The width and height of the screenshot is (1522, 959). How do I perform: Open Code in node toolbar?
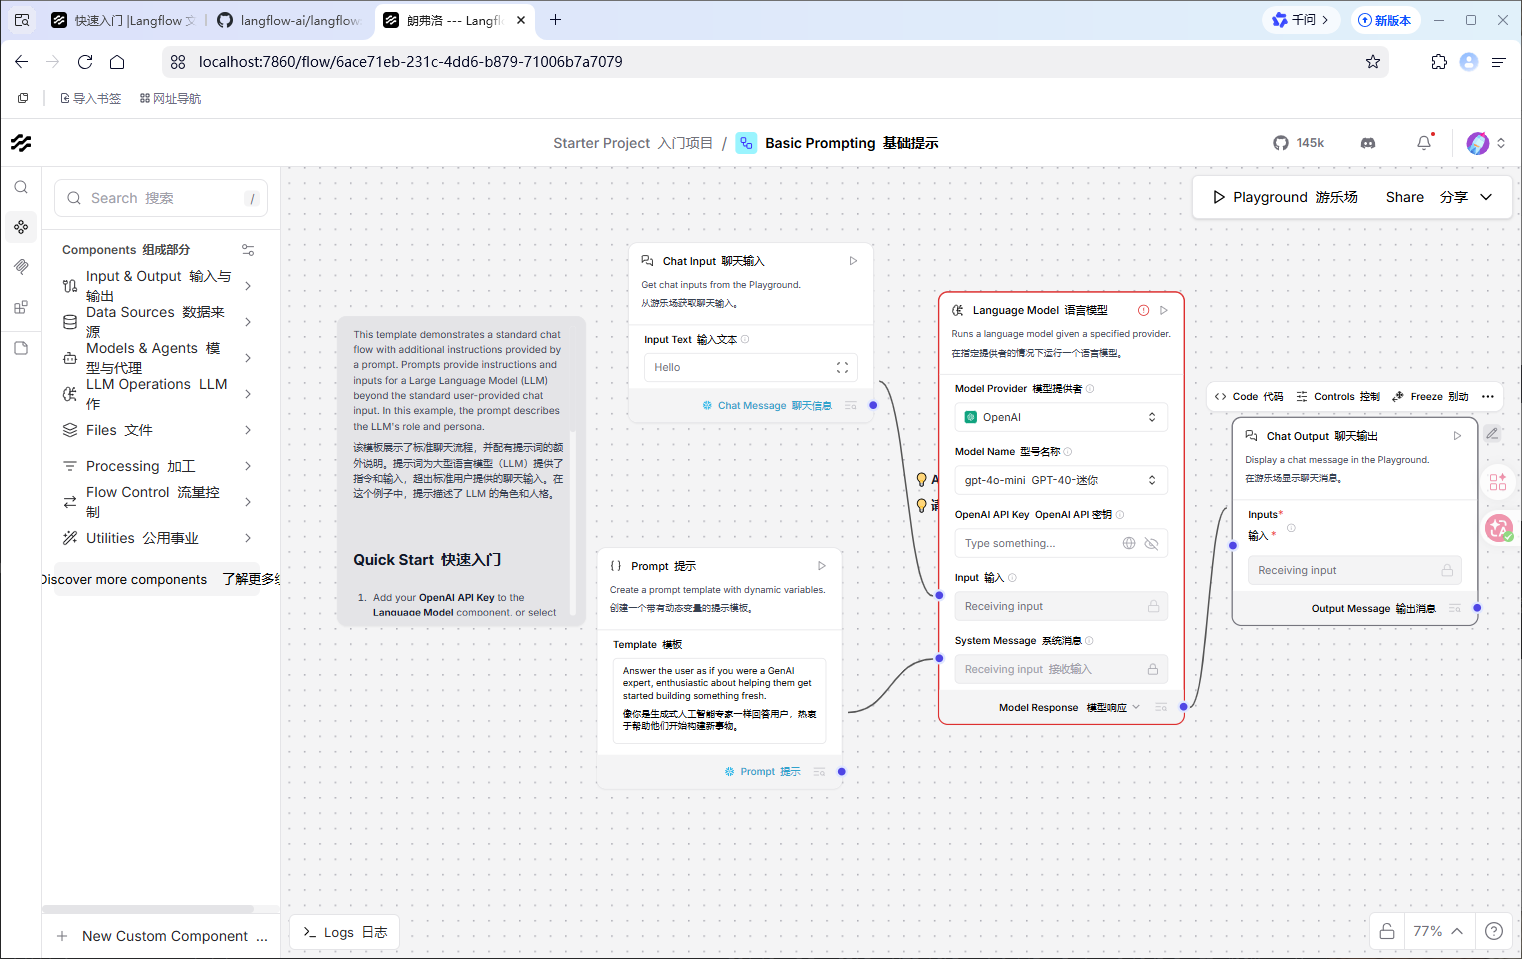pyautogui.click(x=1248, y=397)
